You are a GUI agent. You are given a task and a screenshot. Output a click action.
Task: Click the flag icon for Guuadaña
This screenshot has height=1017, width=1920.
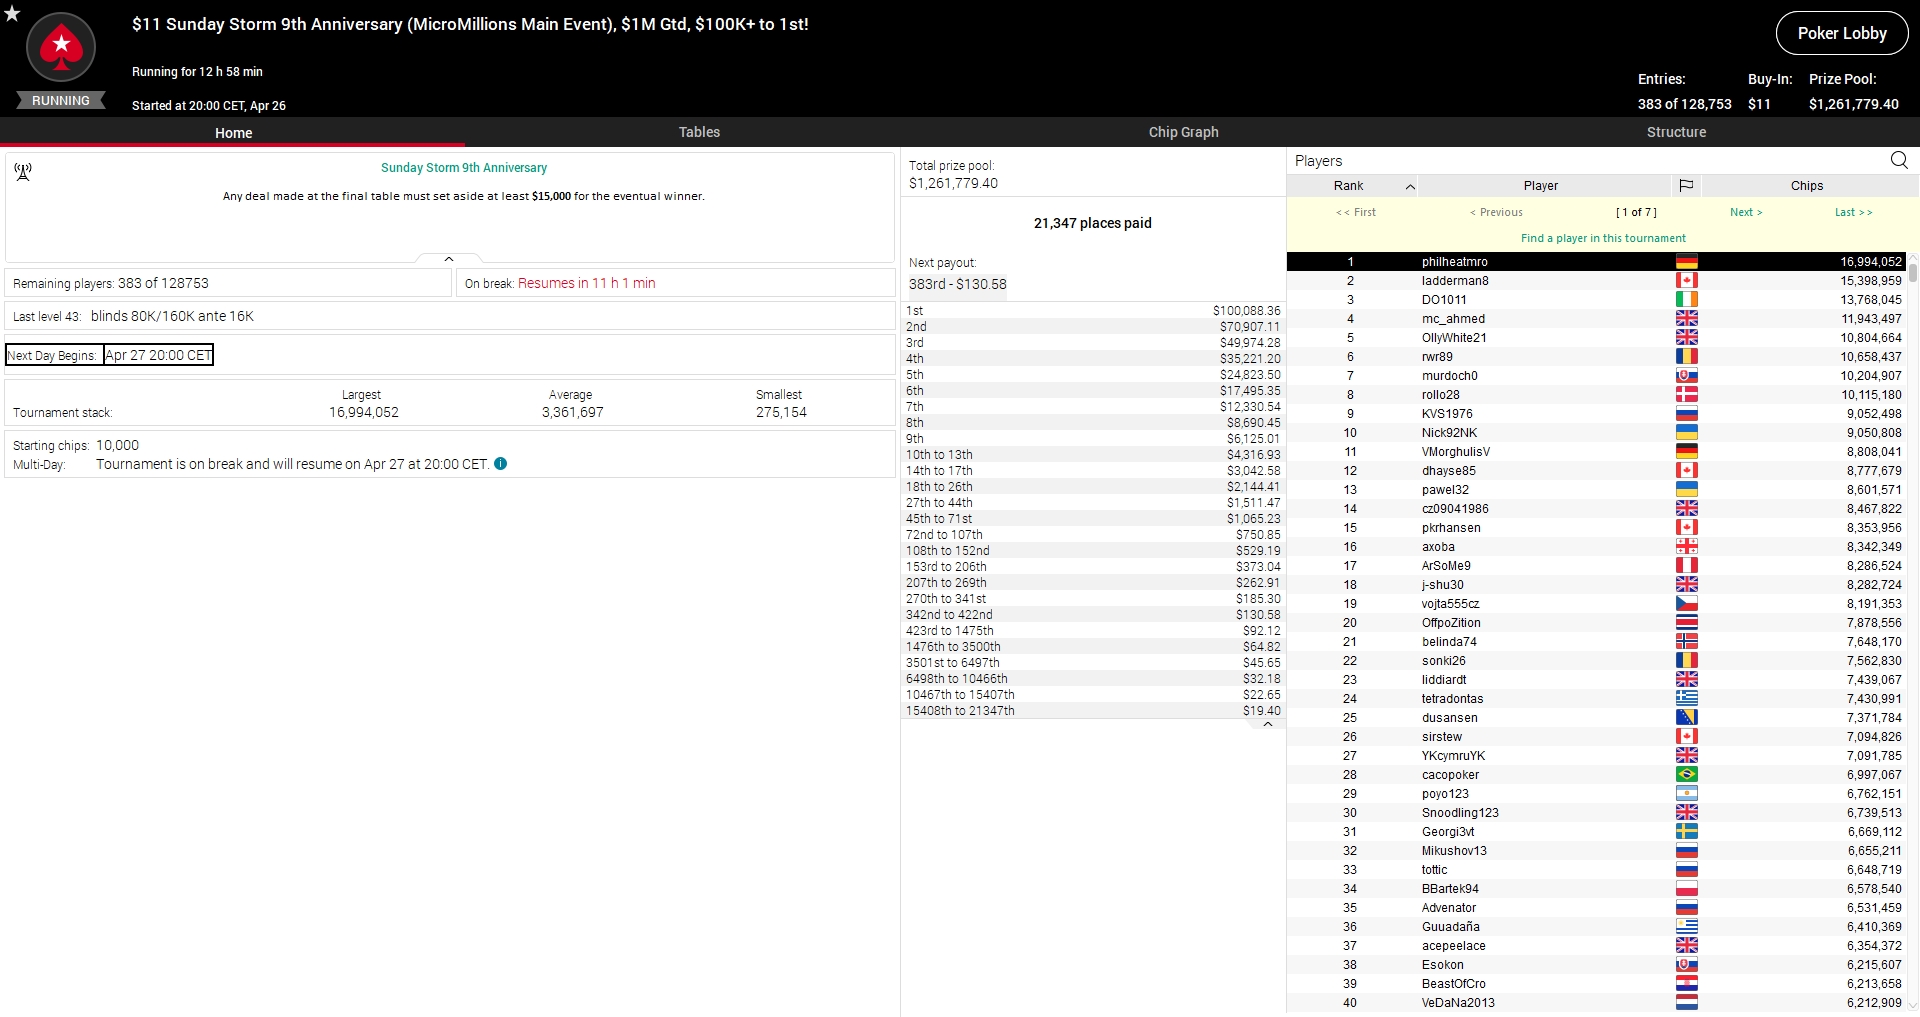coord(1686,927)
